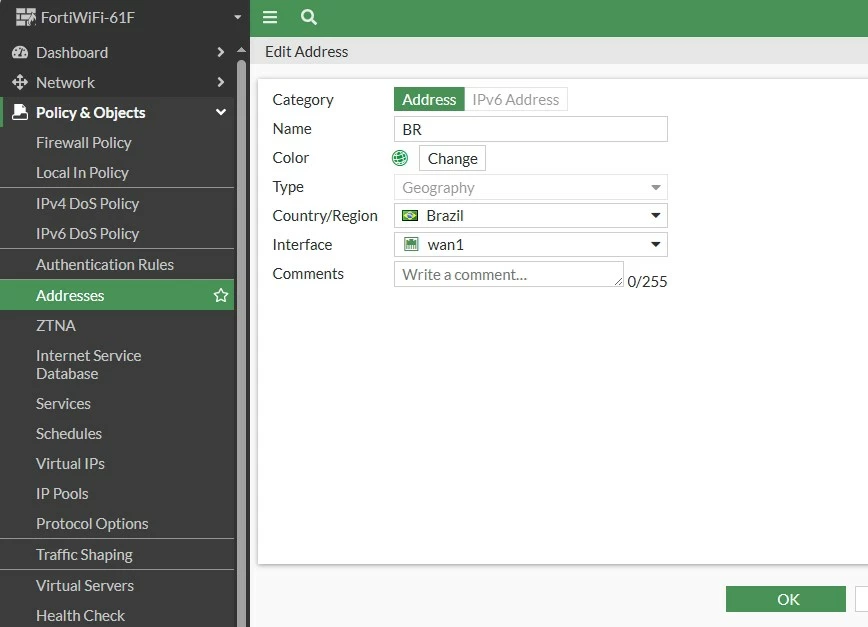
Task: Click the Comments resize grip handle
Action: click(618, 282)
